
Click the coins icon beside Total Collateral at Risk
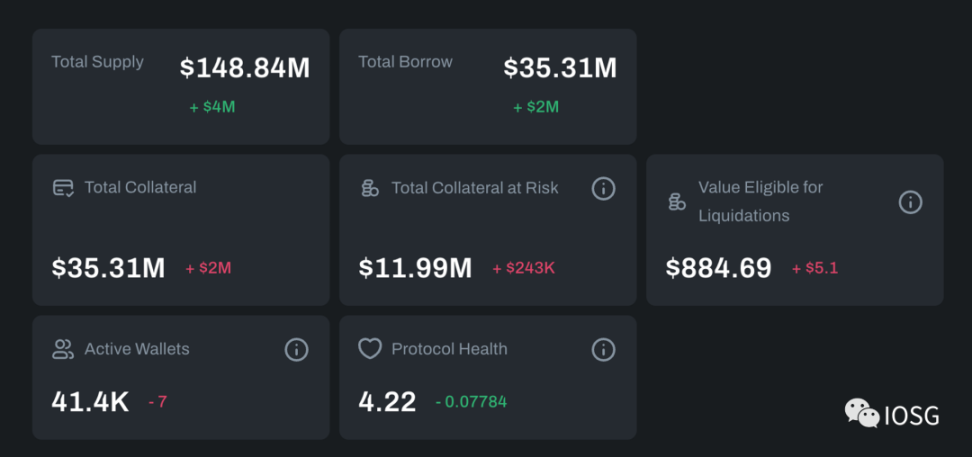(370, 188)
